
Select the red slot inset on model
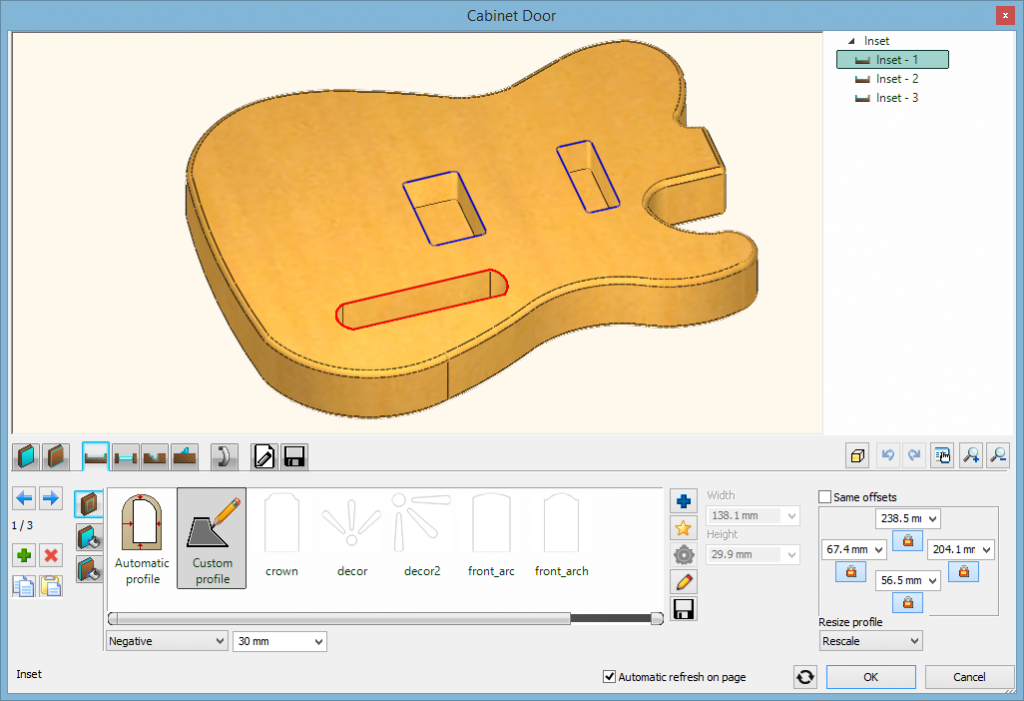click(x=422, y=299)
